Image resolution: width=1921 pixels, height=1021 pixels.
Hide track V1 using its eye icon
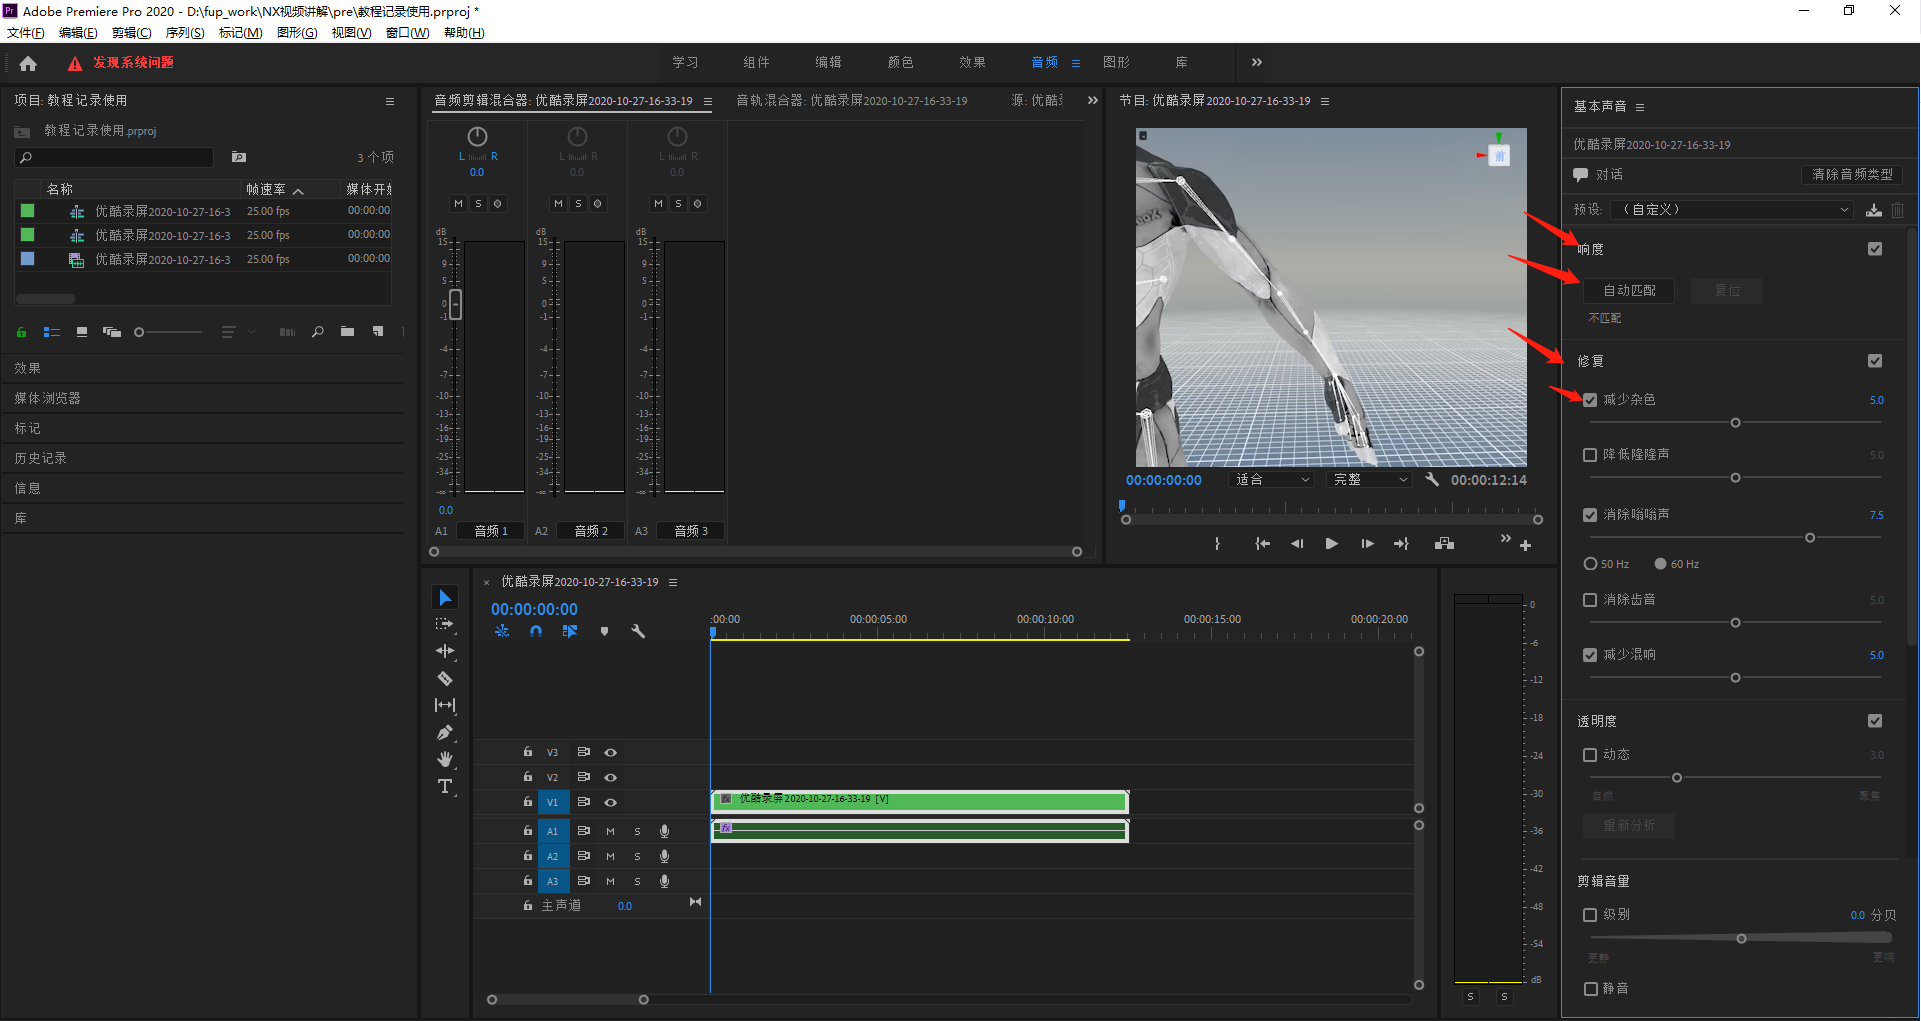[x=610, y=802]
